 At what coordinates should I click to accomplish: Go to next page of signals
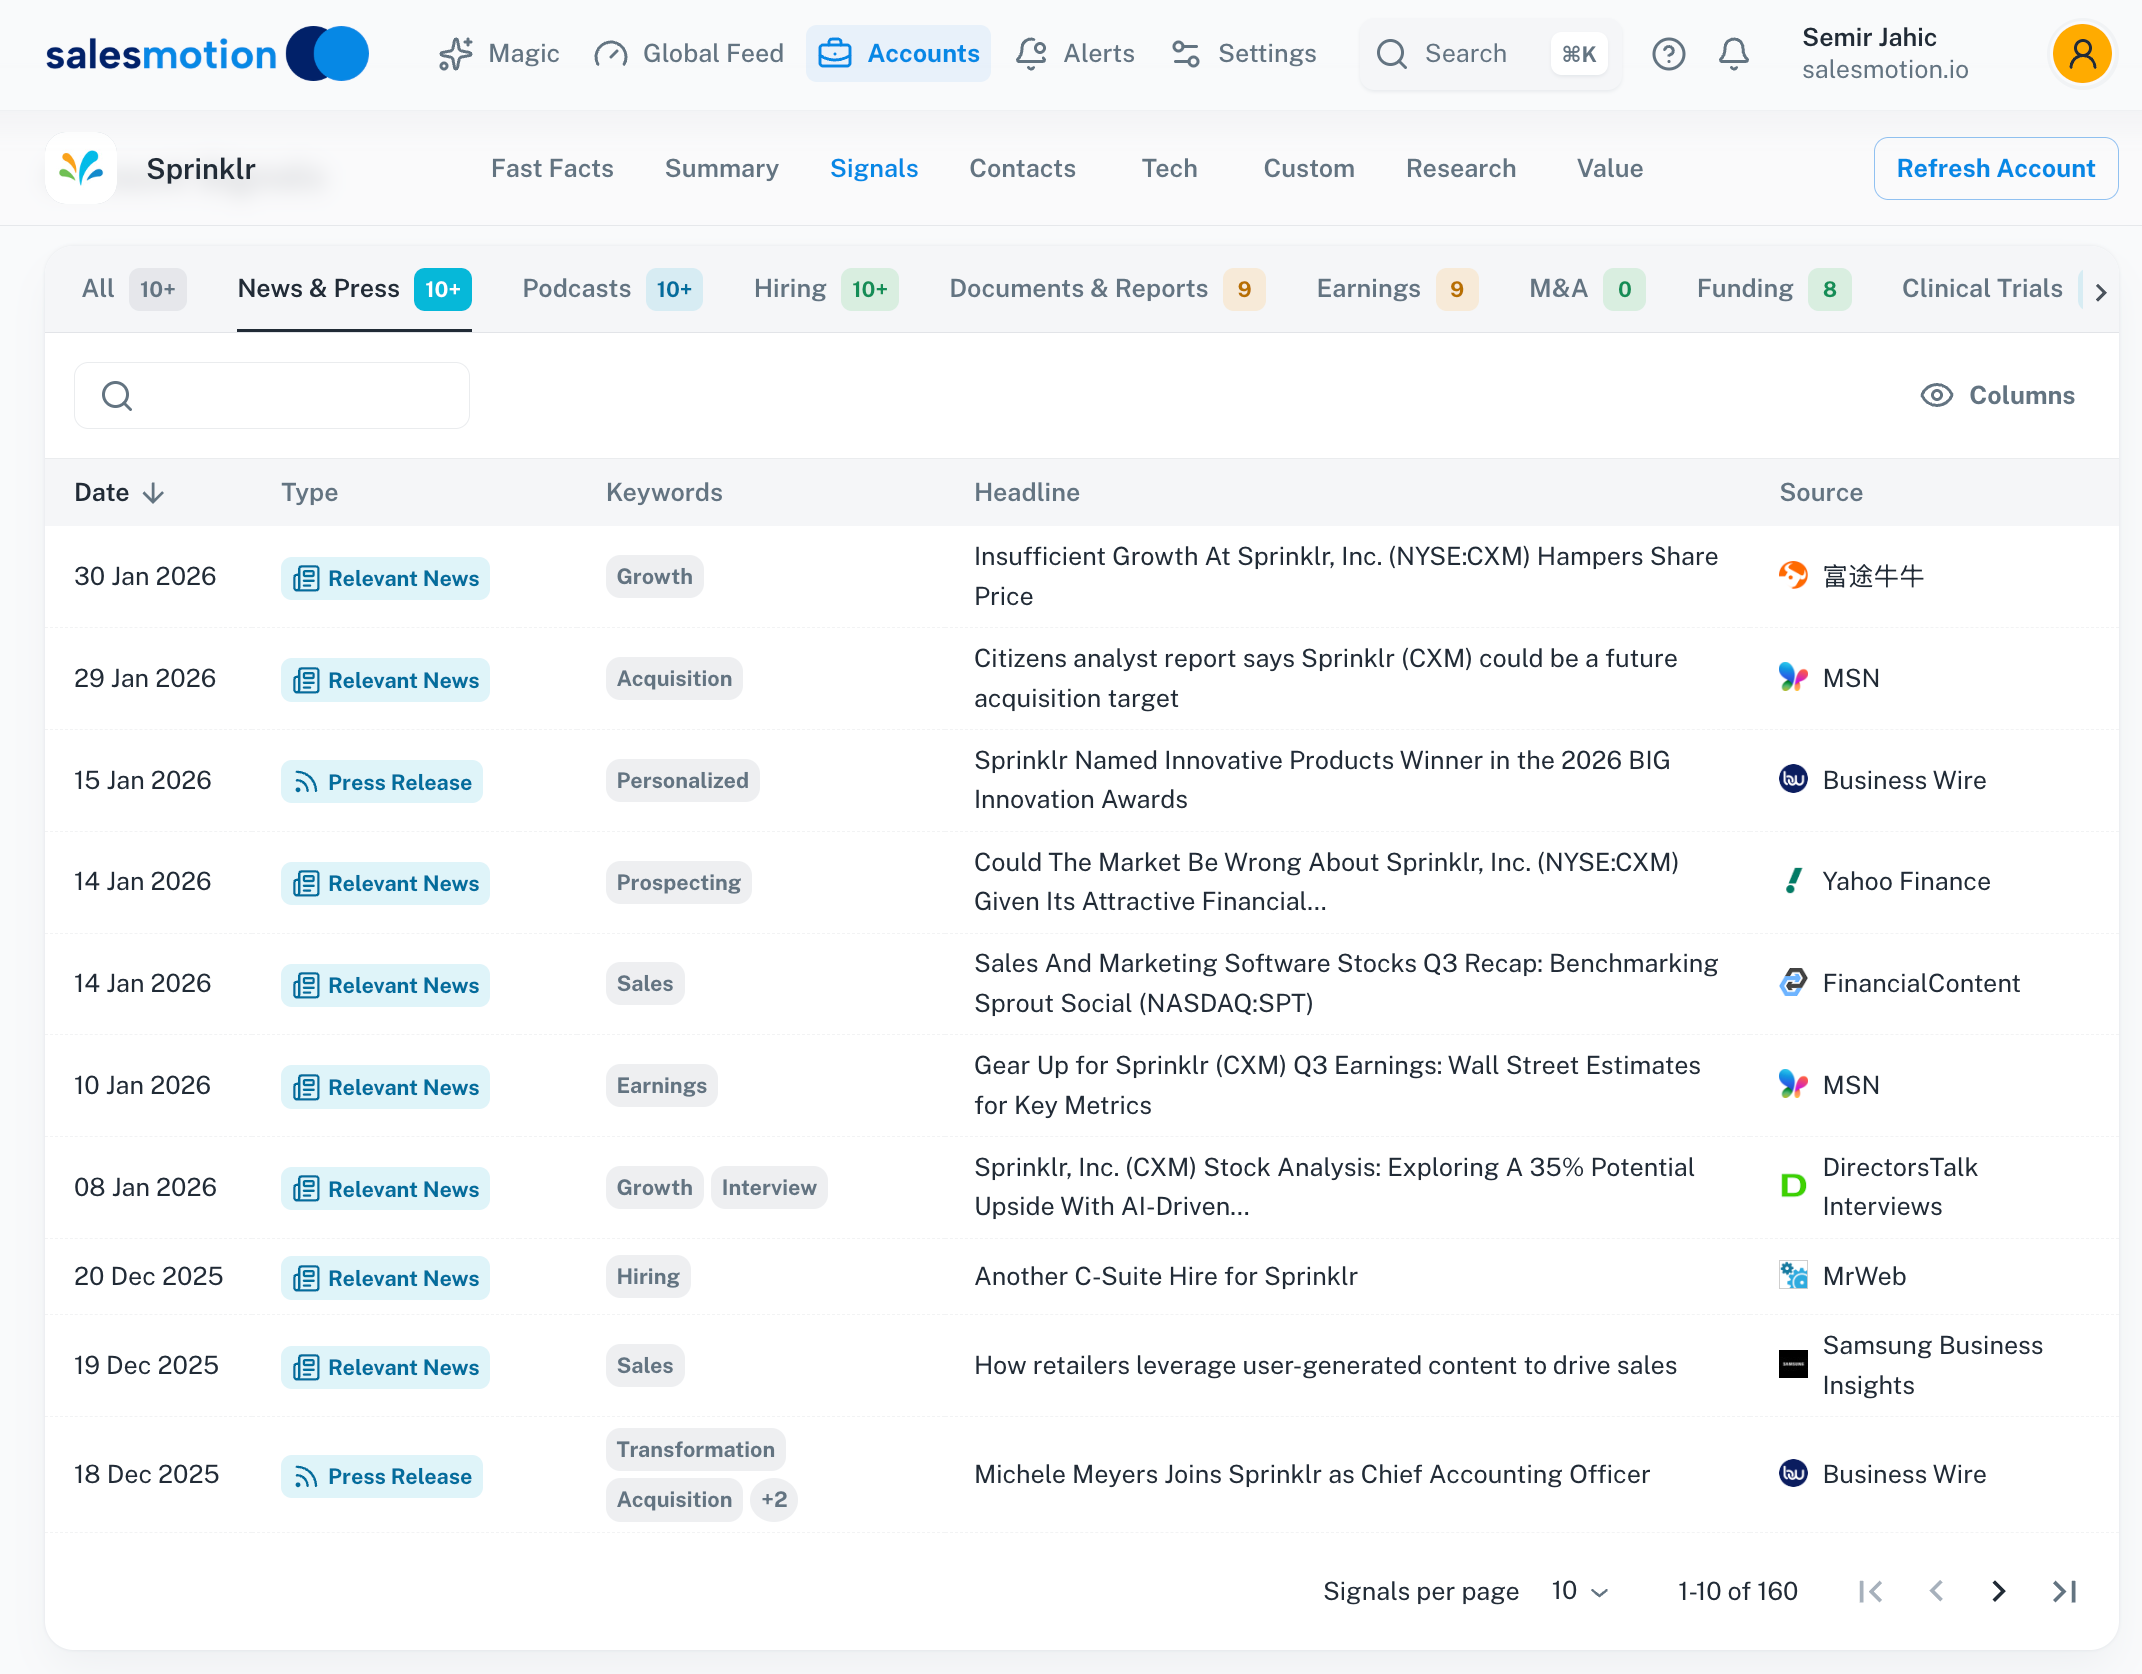coord(1998,1591)
